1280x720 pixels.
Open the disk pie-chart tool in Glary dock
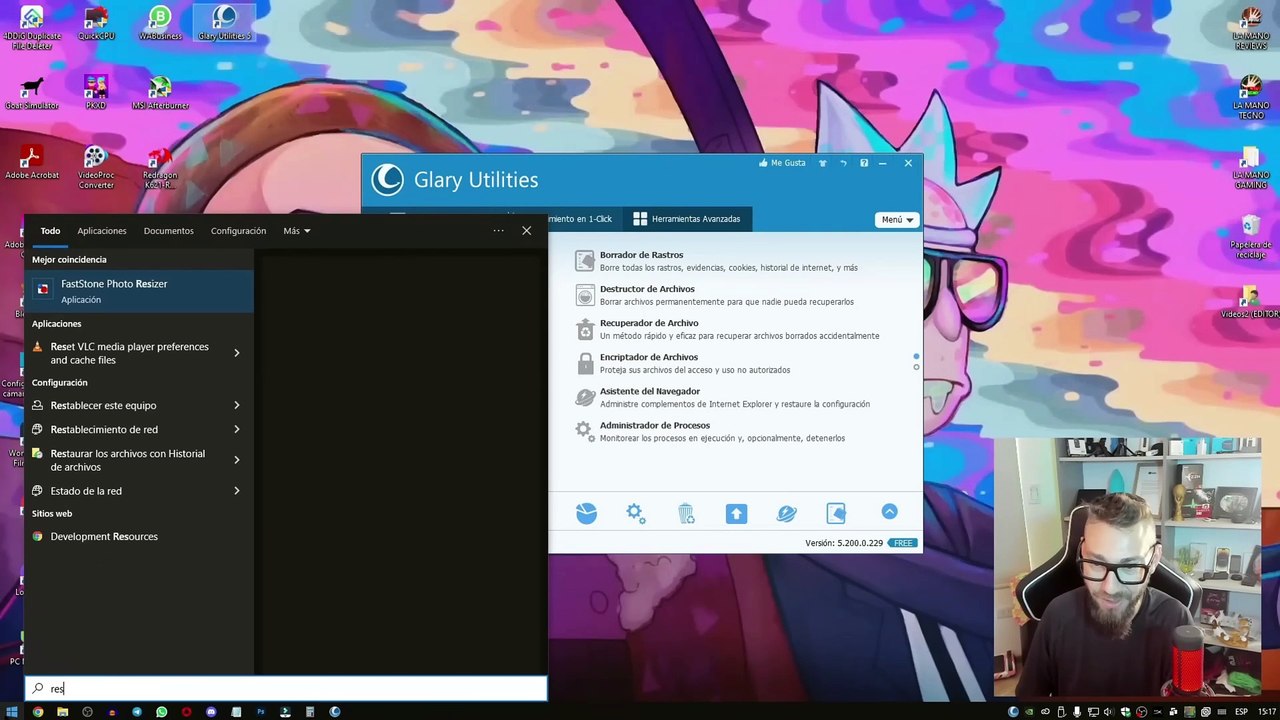586,513
